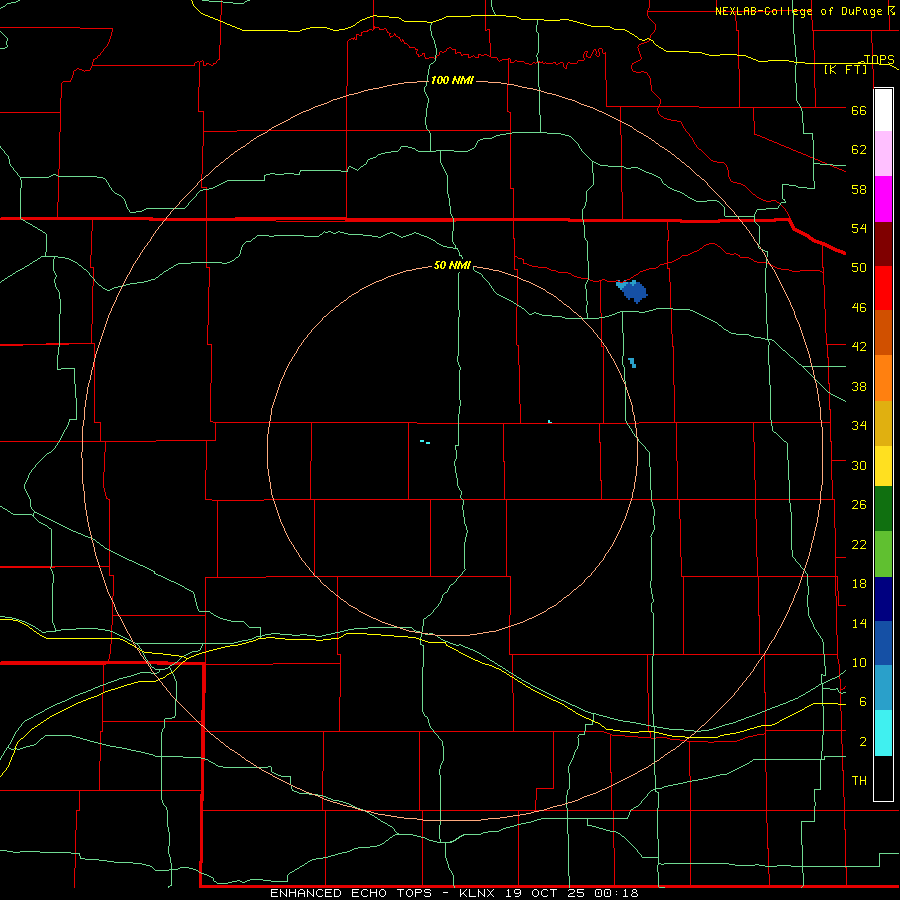Click the '66' legend value
The width and height of the screenshot is (900, 900).
(x=859, y=110)
